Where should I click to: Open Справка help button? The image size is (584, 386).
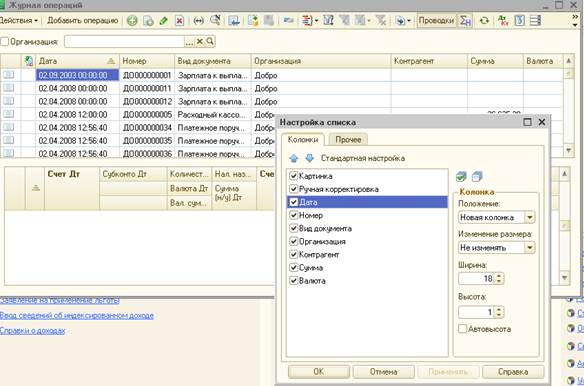tap(513, 371)
